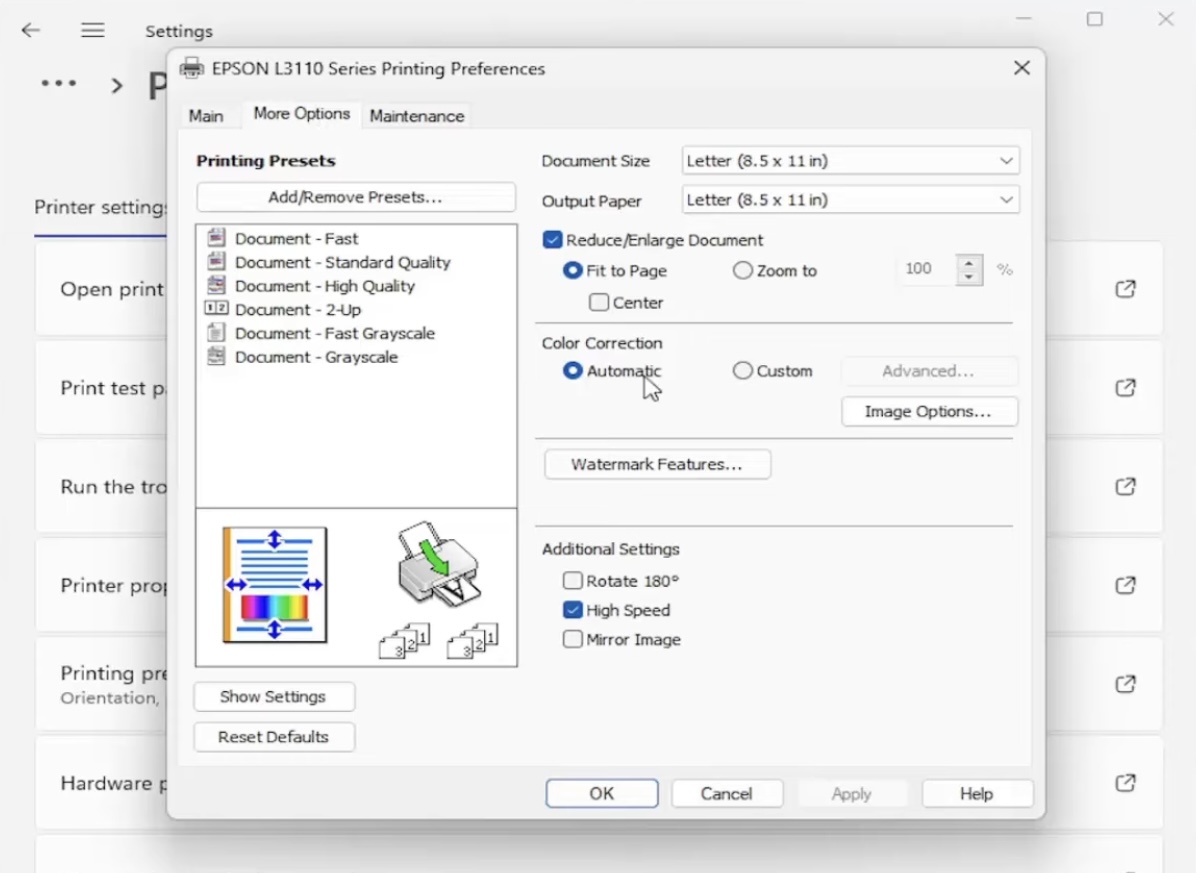Click the right collated pages icon
1196x873 pixels.
(x=473, y=640)
